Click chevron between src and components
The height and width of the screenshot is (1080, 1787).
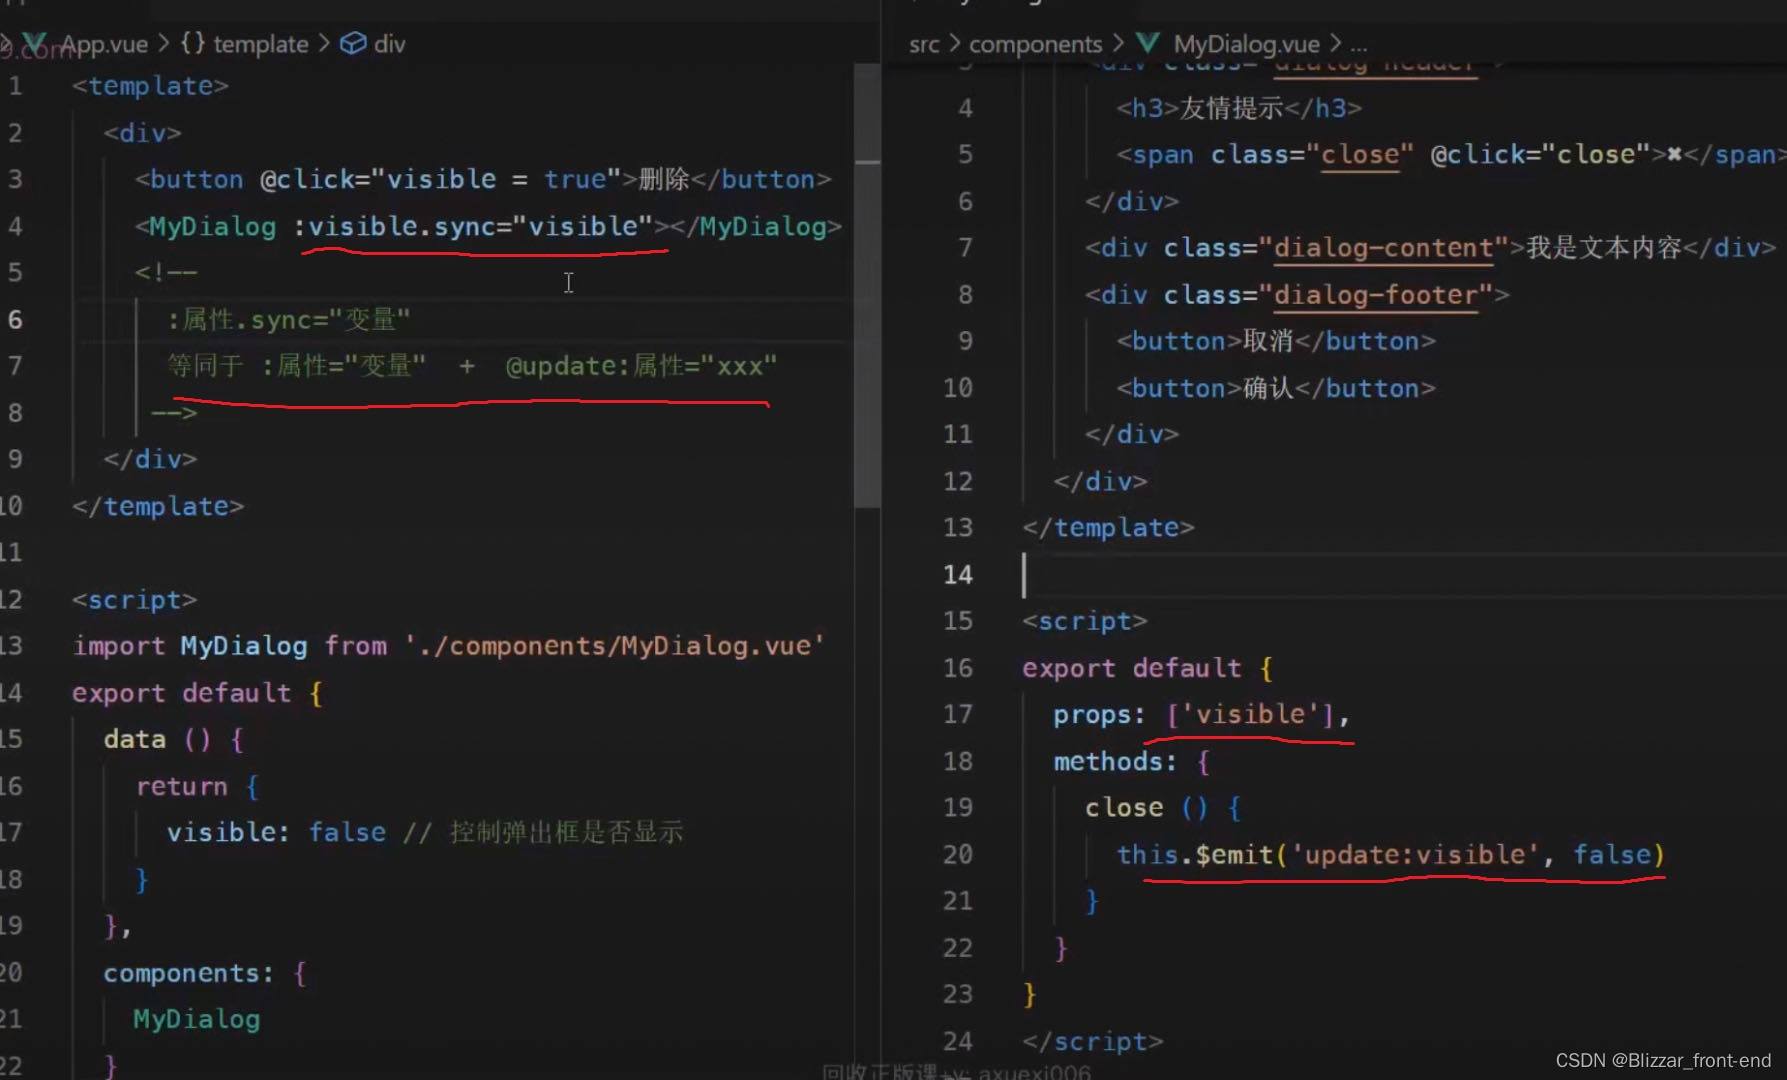pyautogui.click(x=954, y=44)
